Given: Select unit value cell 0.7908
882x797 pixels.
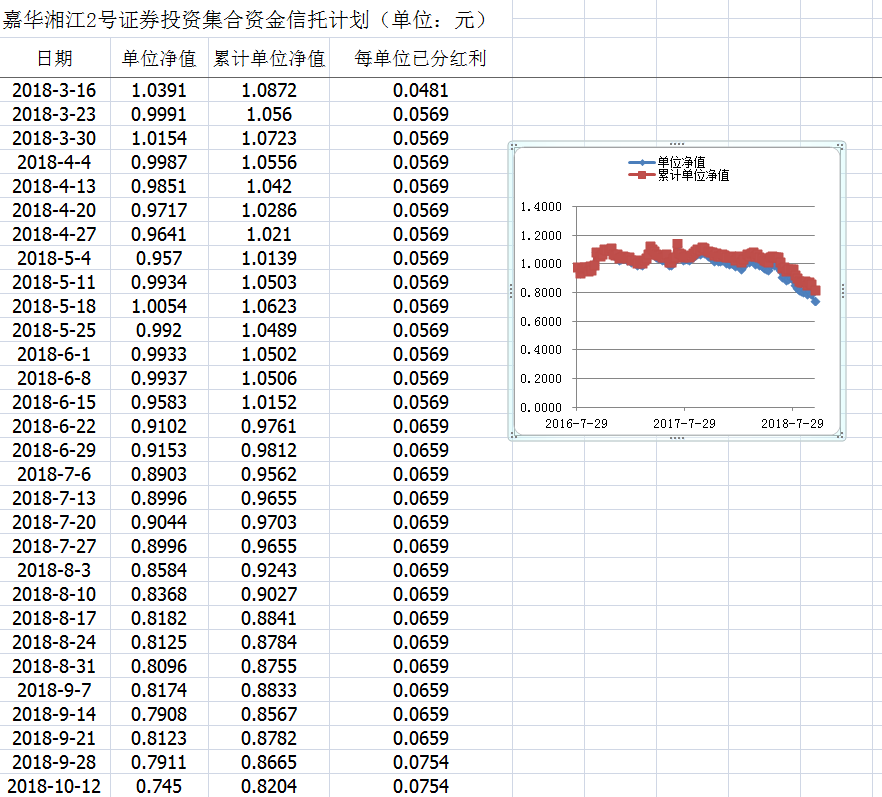Looking at the screenshot, I should point(159,714).
